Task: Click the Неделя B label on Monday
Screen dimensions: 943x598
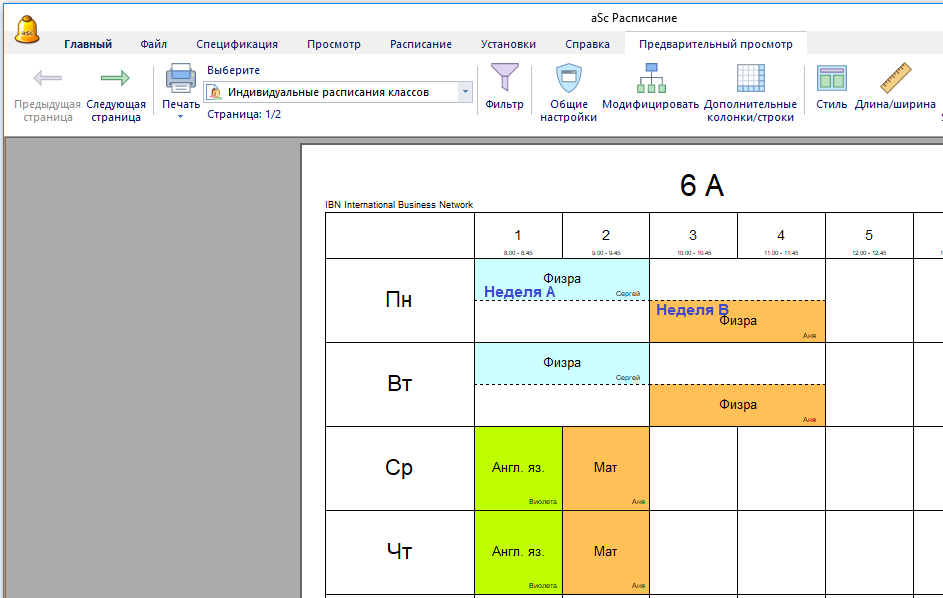Action: pyautogui.click(x=692, y=310)
